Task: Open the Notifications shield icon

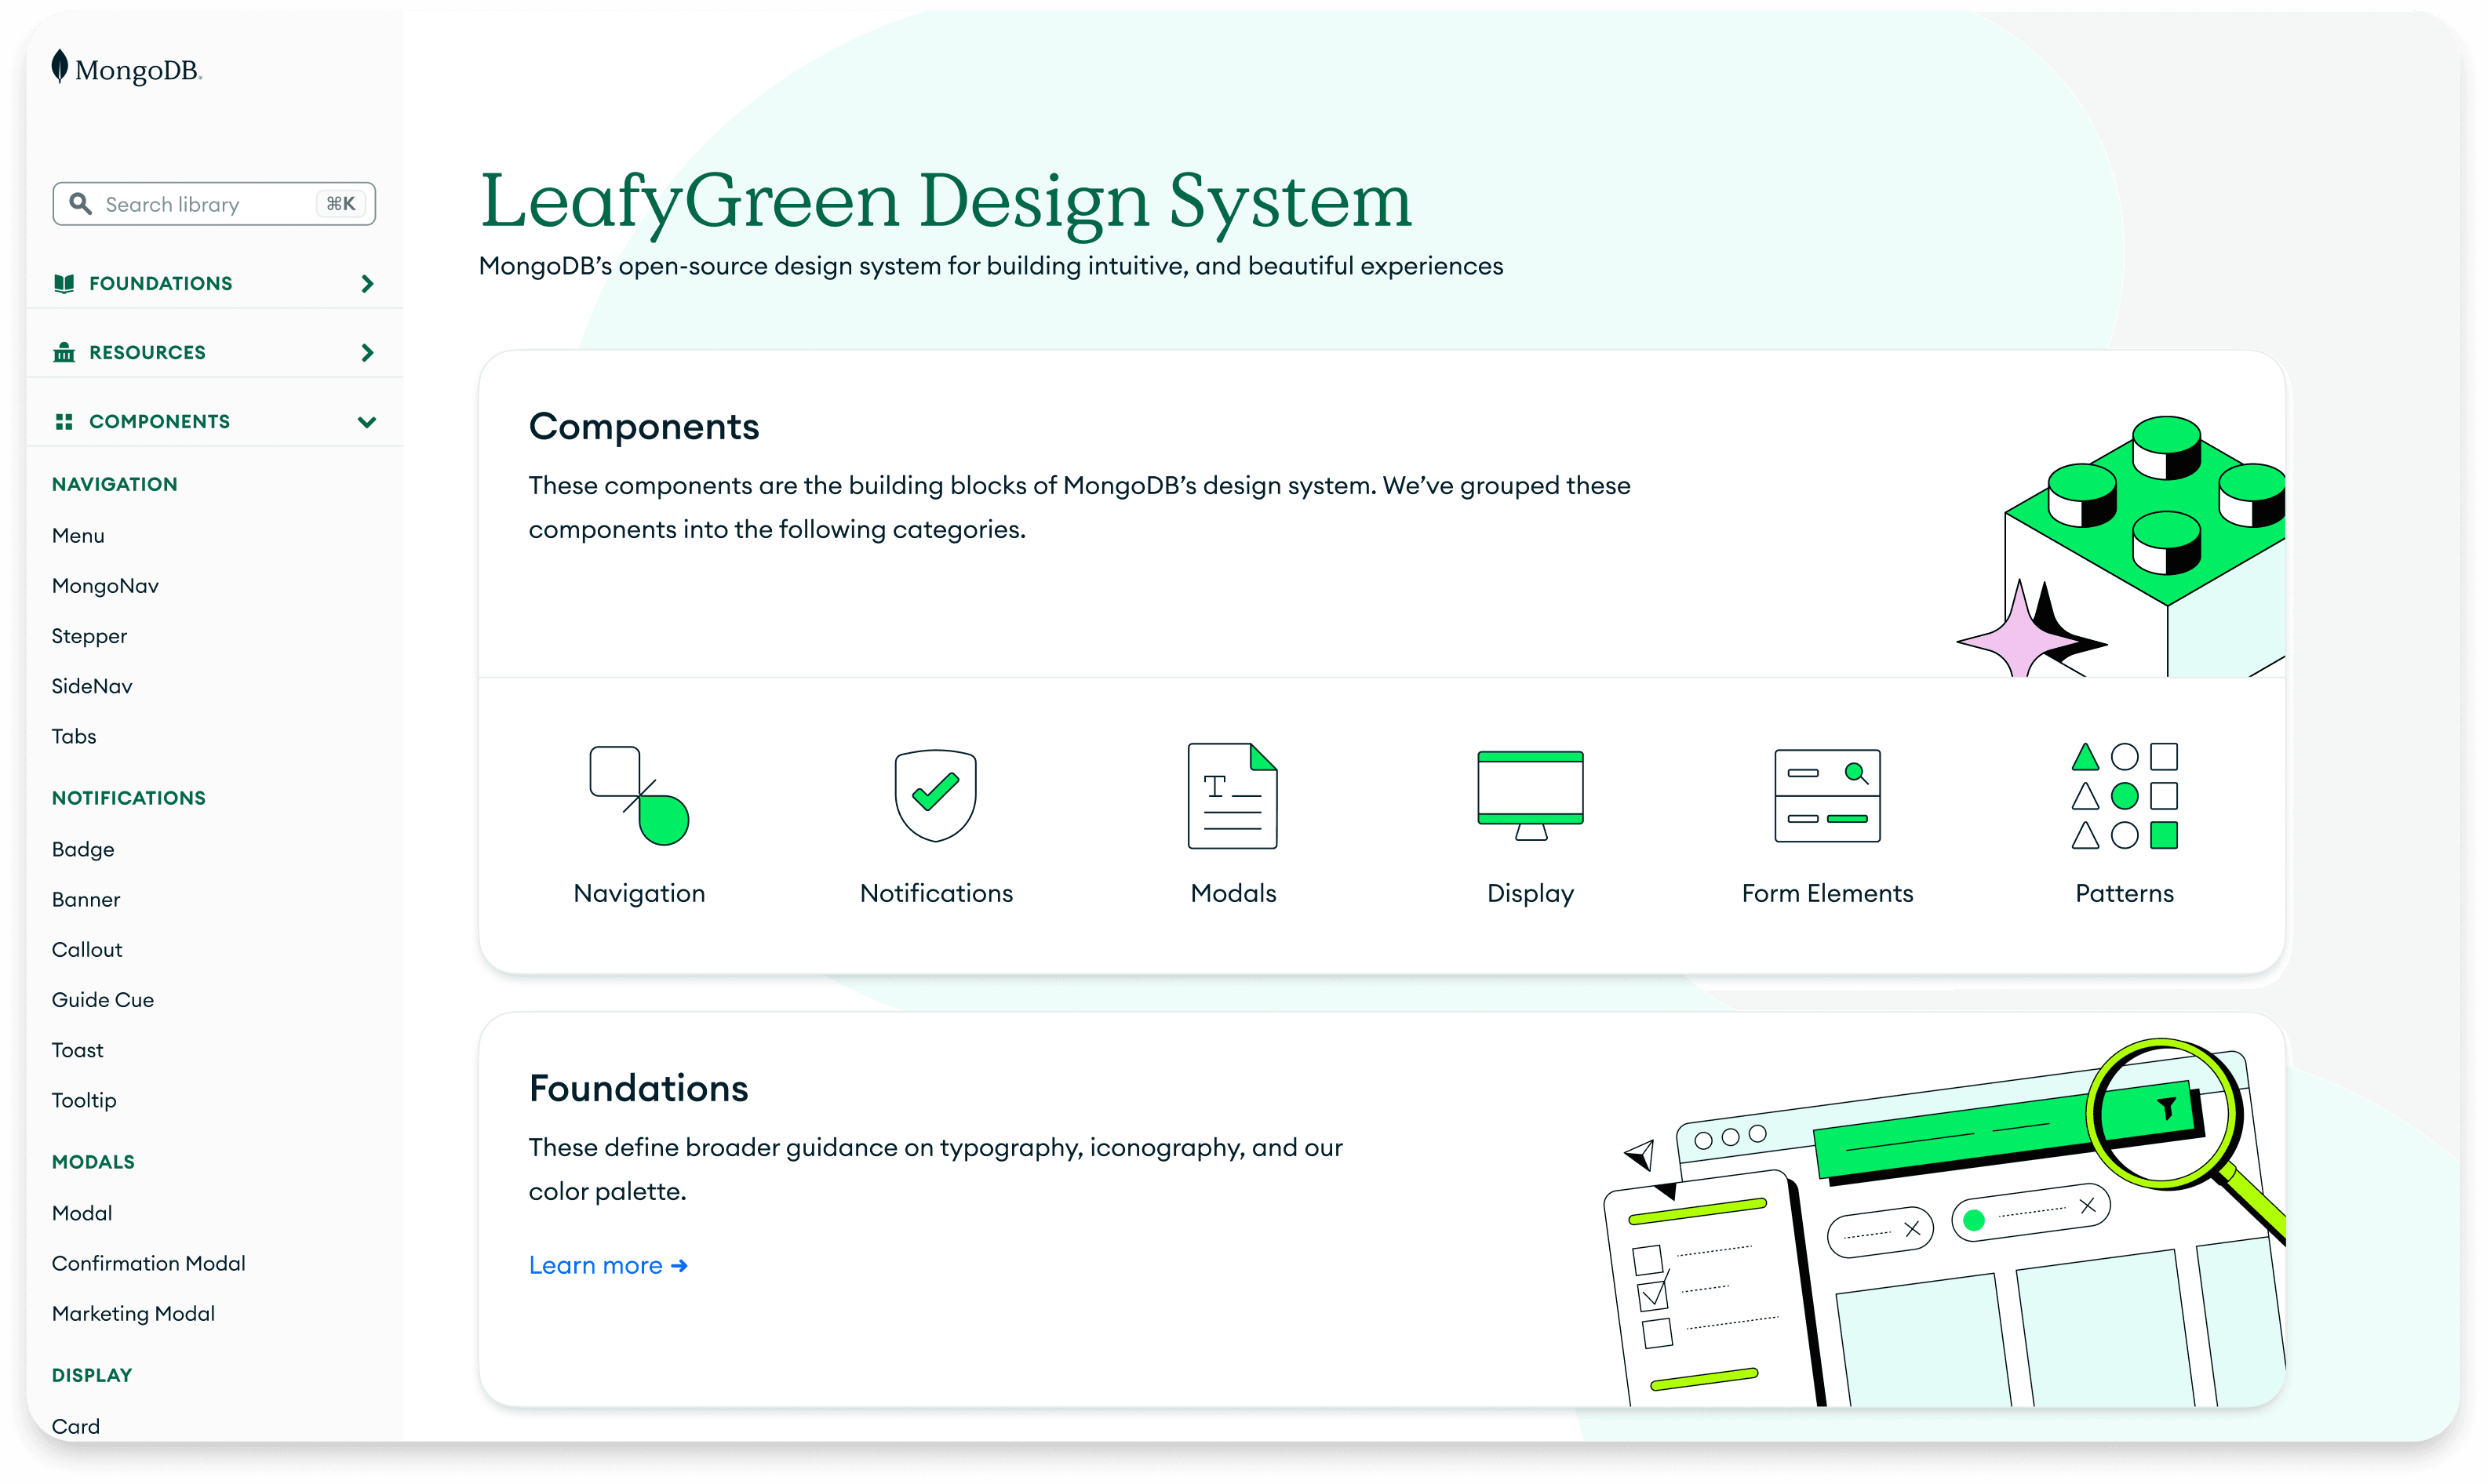Action: (935, 795)
